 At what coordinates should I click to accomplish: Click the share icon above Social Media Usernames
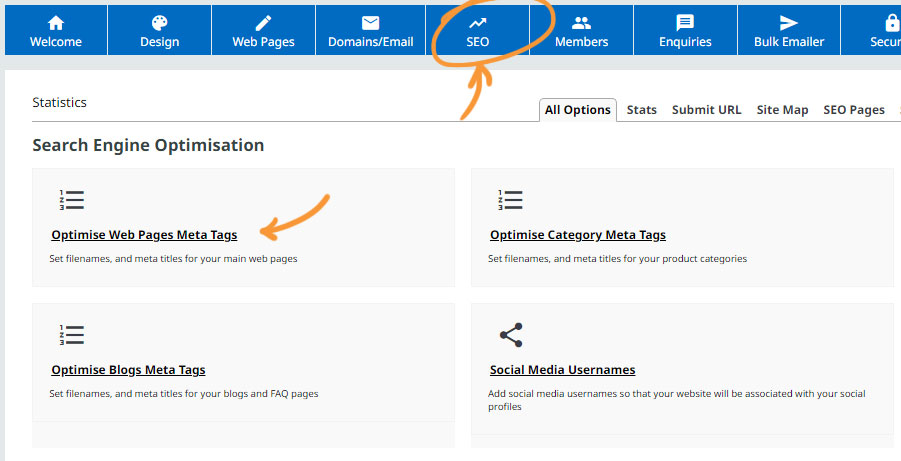coord(510,335)
